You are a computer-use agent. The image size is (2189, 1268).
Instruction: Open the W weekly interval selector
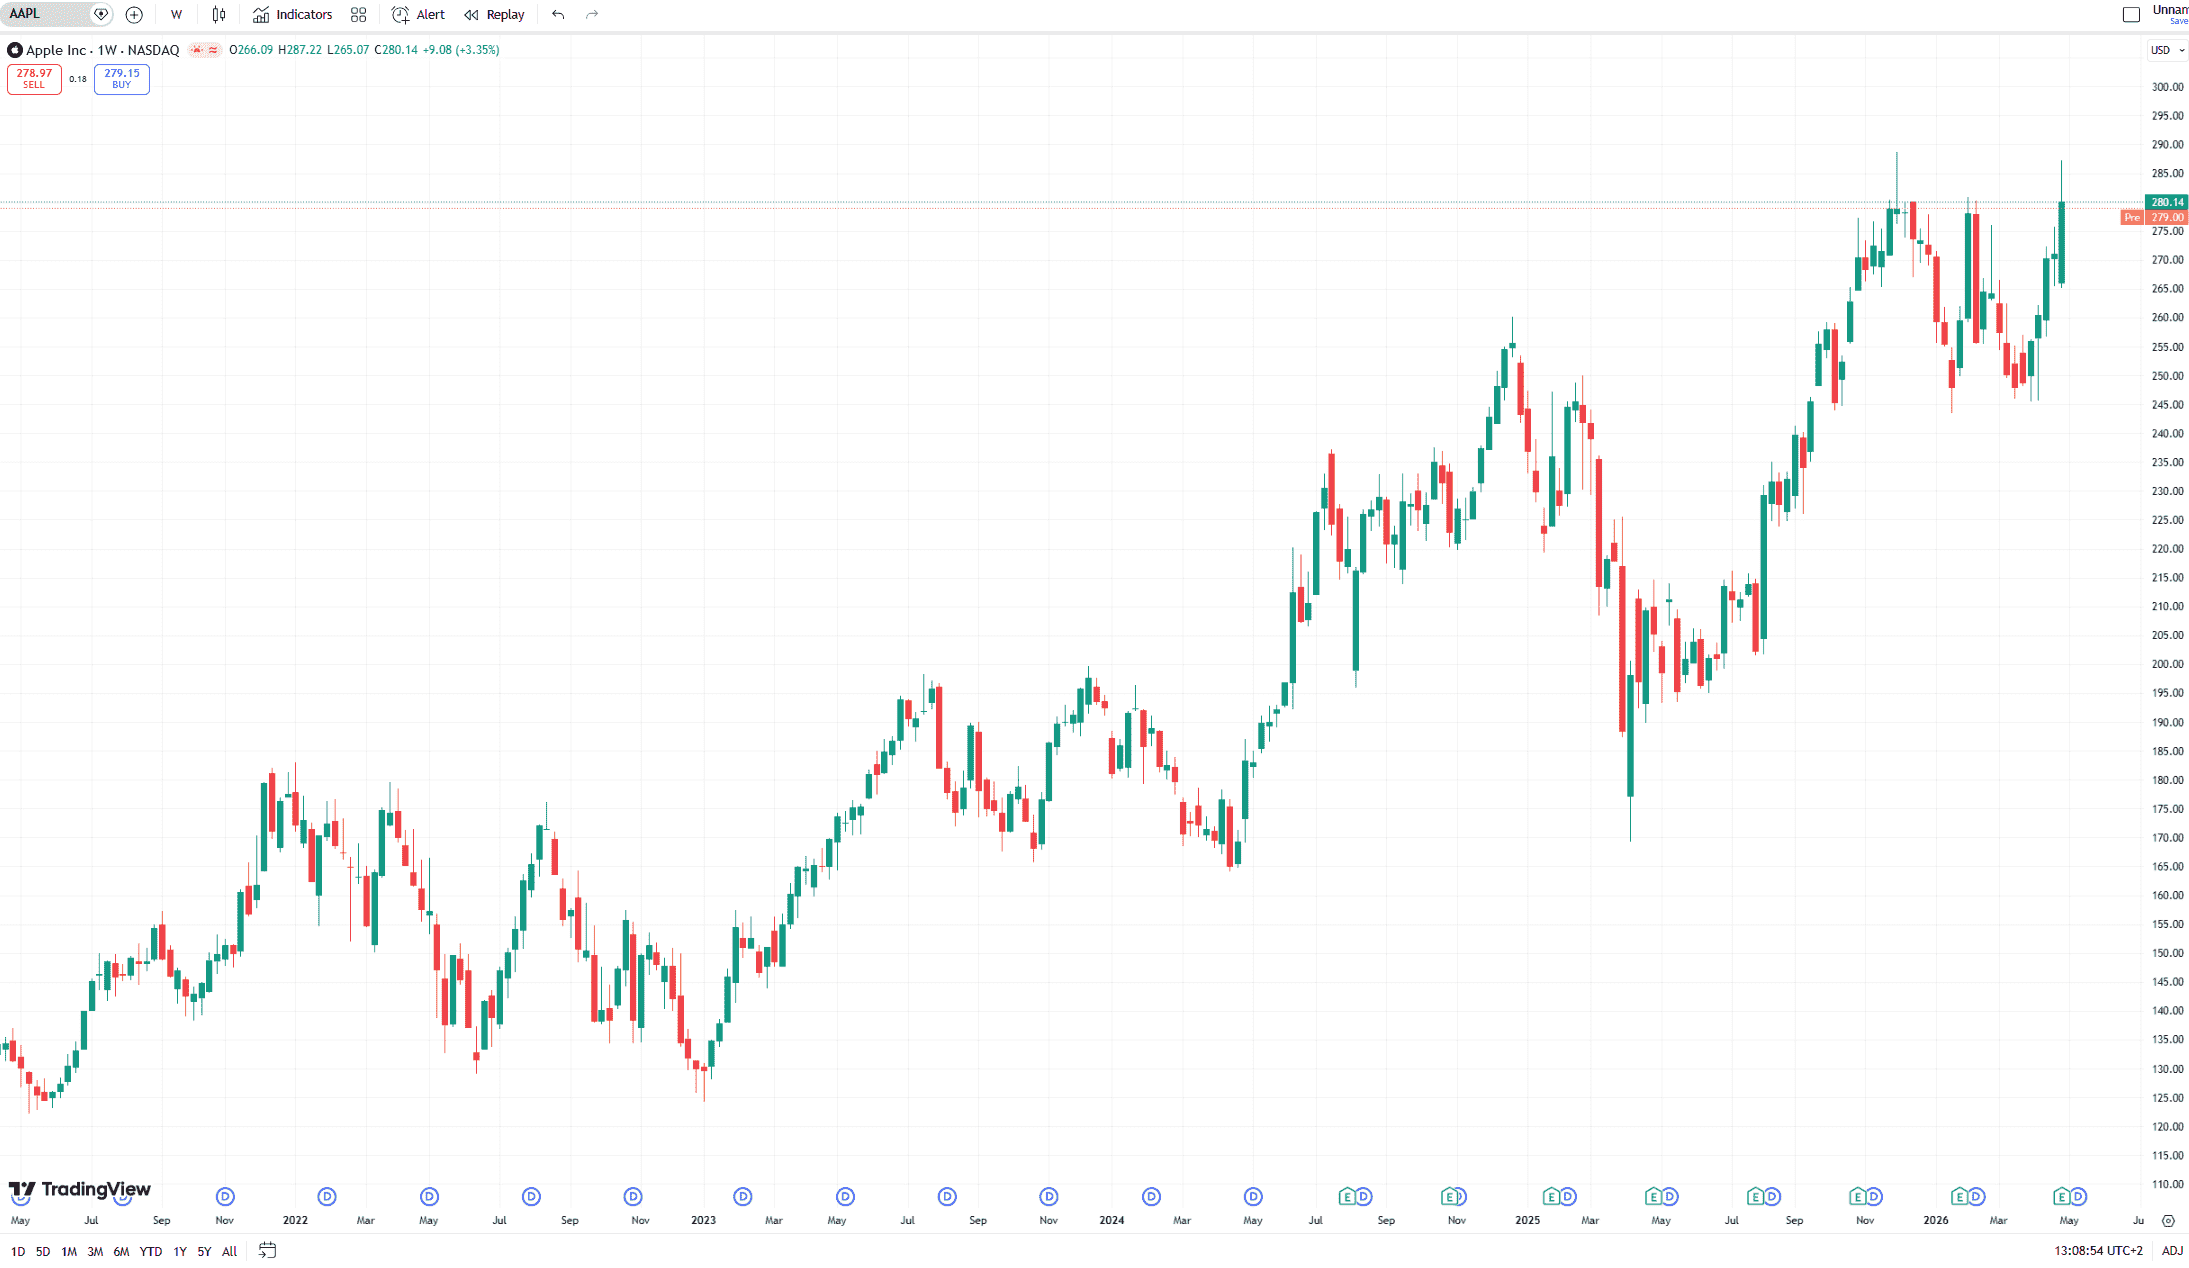[176, 14]
